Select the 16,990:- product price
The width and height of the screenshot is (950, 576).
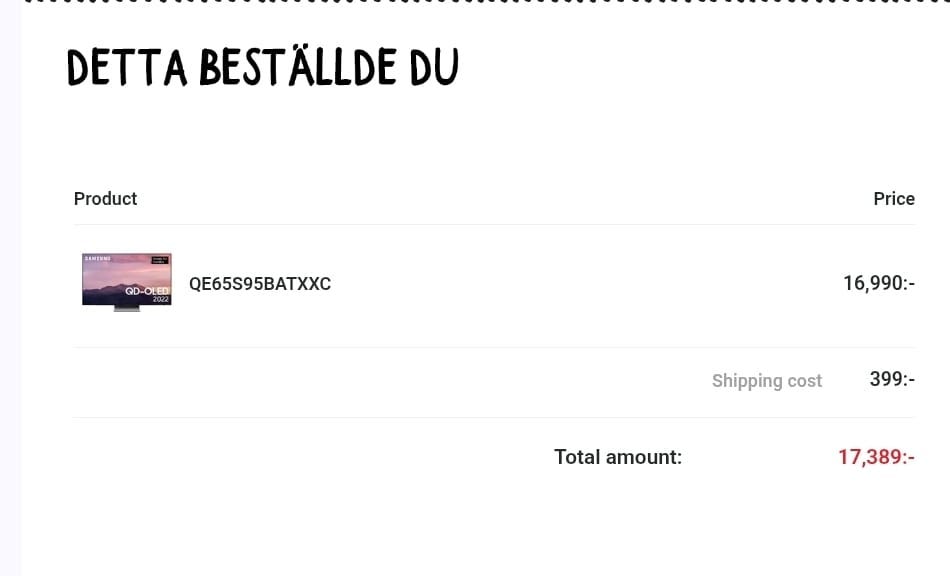(x=878, y=284)
